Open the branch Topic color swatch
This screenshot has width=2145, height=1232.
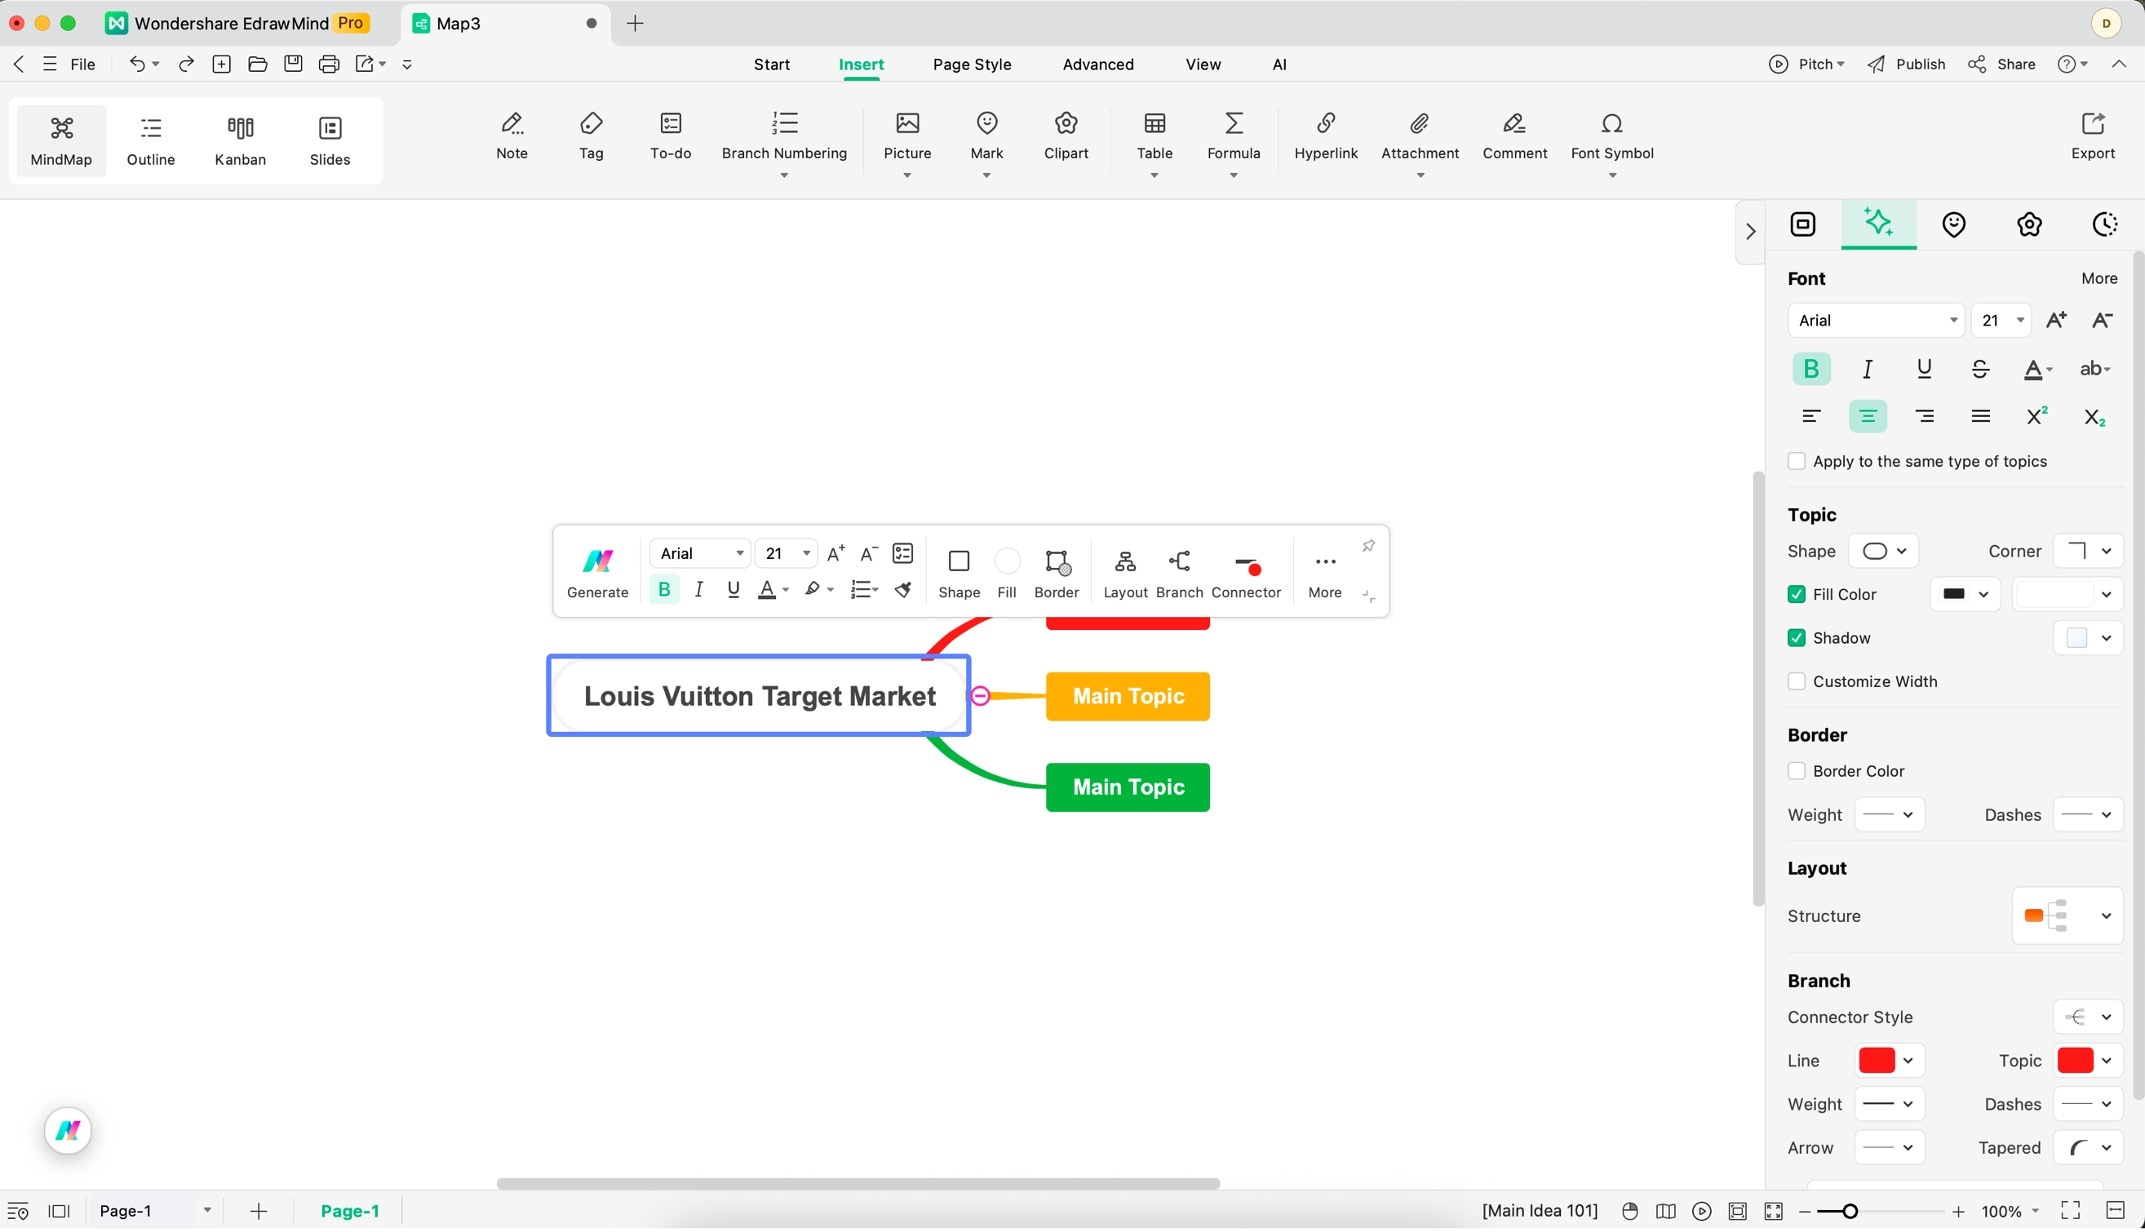click(x=2088, y=1061)
